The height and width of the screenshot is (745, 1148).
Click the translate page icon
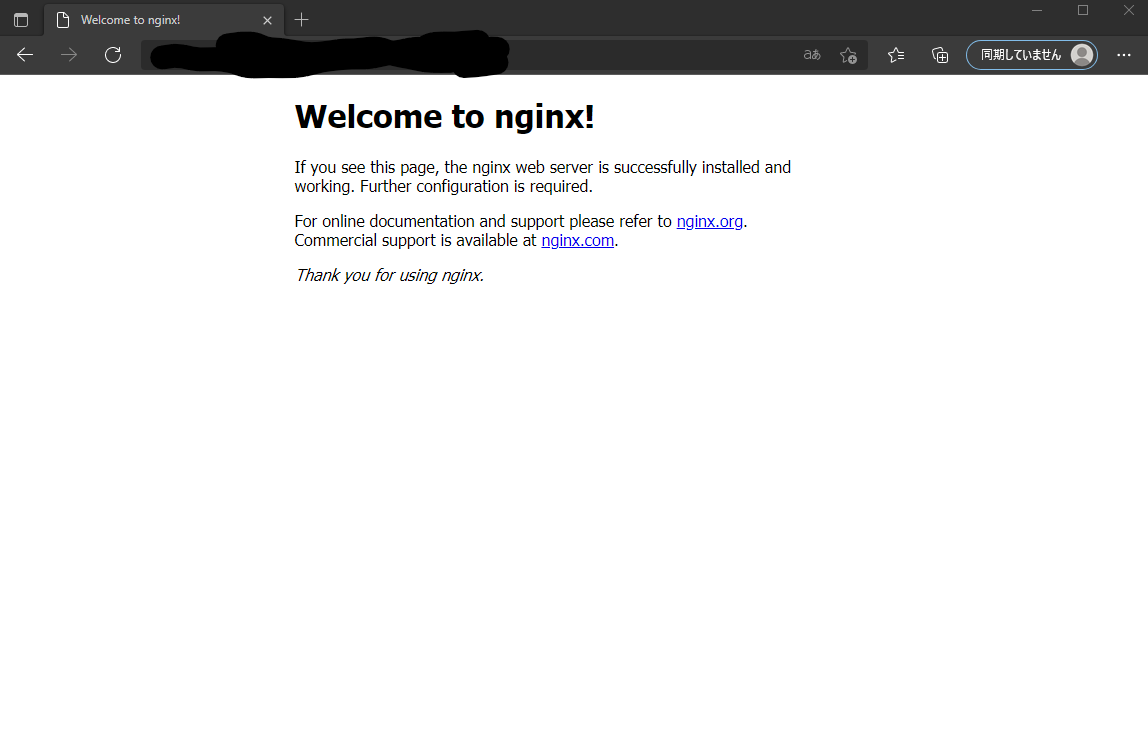tap(812, 55)
